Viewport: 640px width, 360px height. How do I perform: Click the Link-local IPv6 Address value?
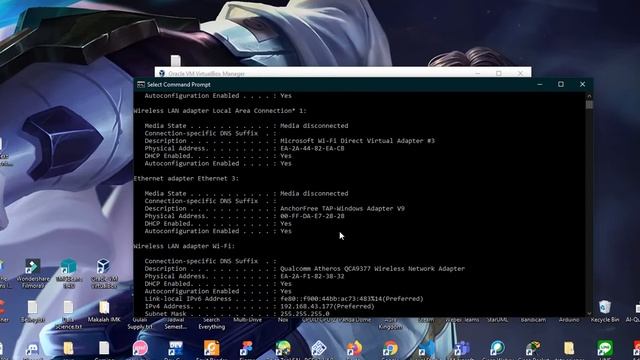pyautogui.click(x=351, y=299)
